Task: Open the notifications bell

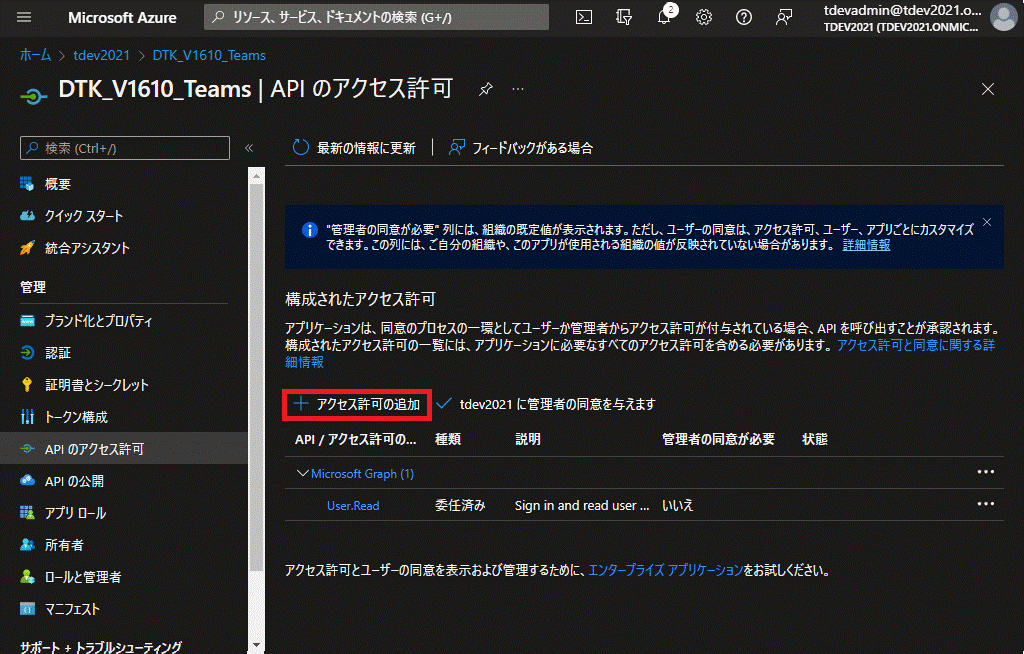Action: click(664, 17)
